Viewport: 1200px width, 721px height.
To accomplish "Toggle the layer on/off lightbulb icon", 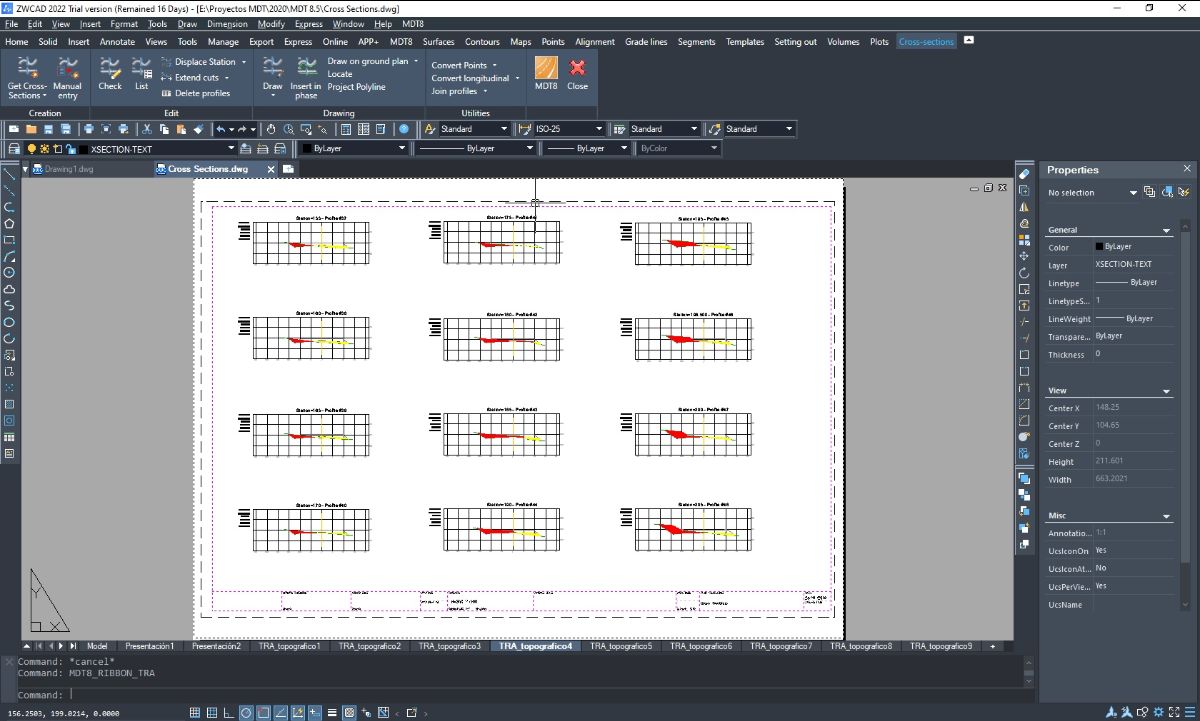I will click(31, 148).
